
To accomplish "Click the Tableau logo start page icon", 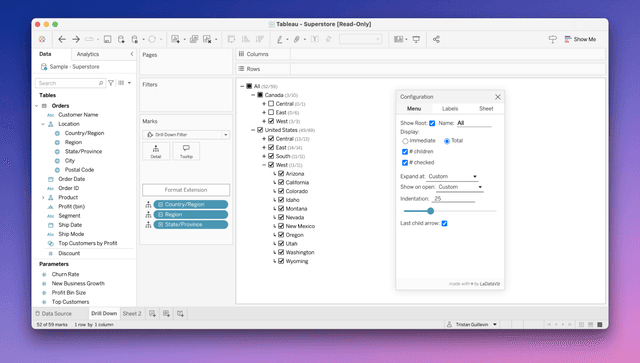I will 42,39.
